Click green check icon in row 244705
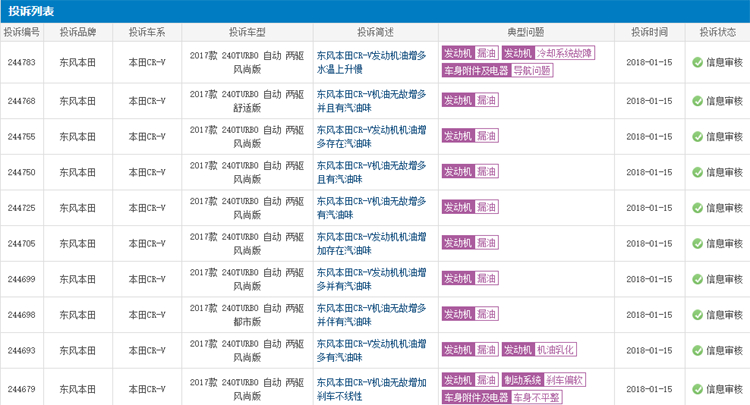 (x=697, y=243)
